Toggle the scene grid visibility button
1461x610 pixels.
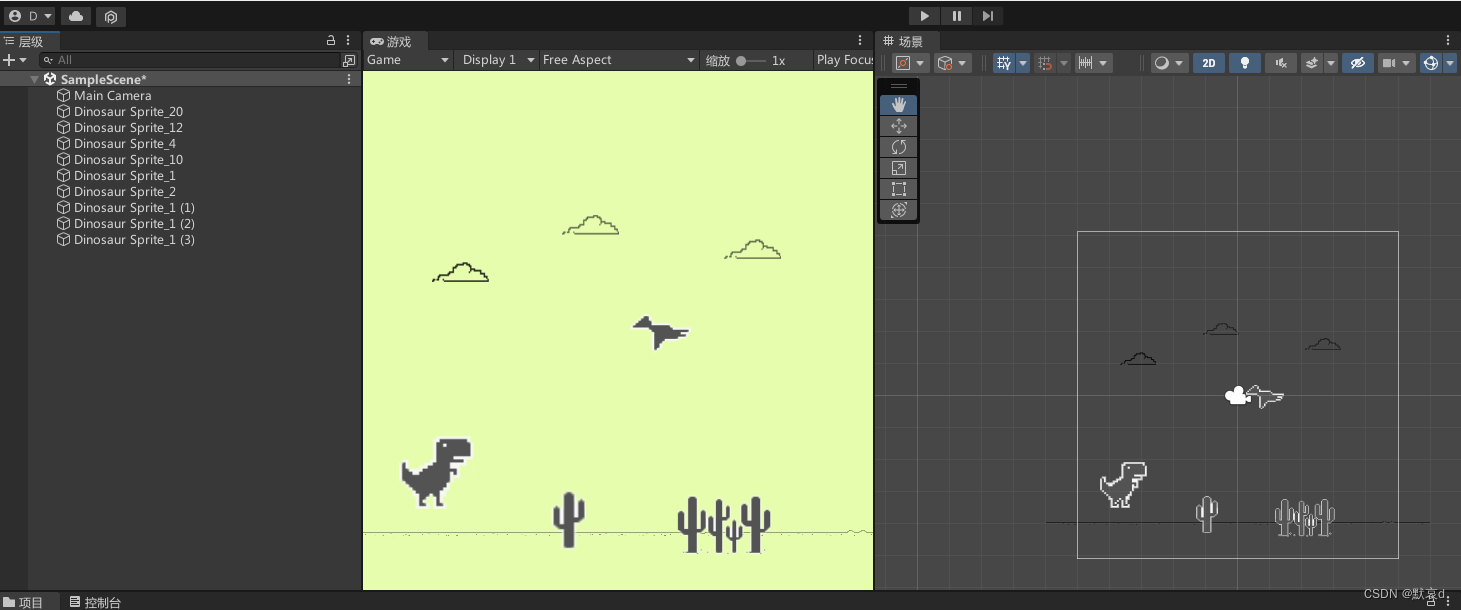[x=1003, y=63]
